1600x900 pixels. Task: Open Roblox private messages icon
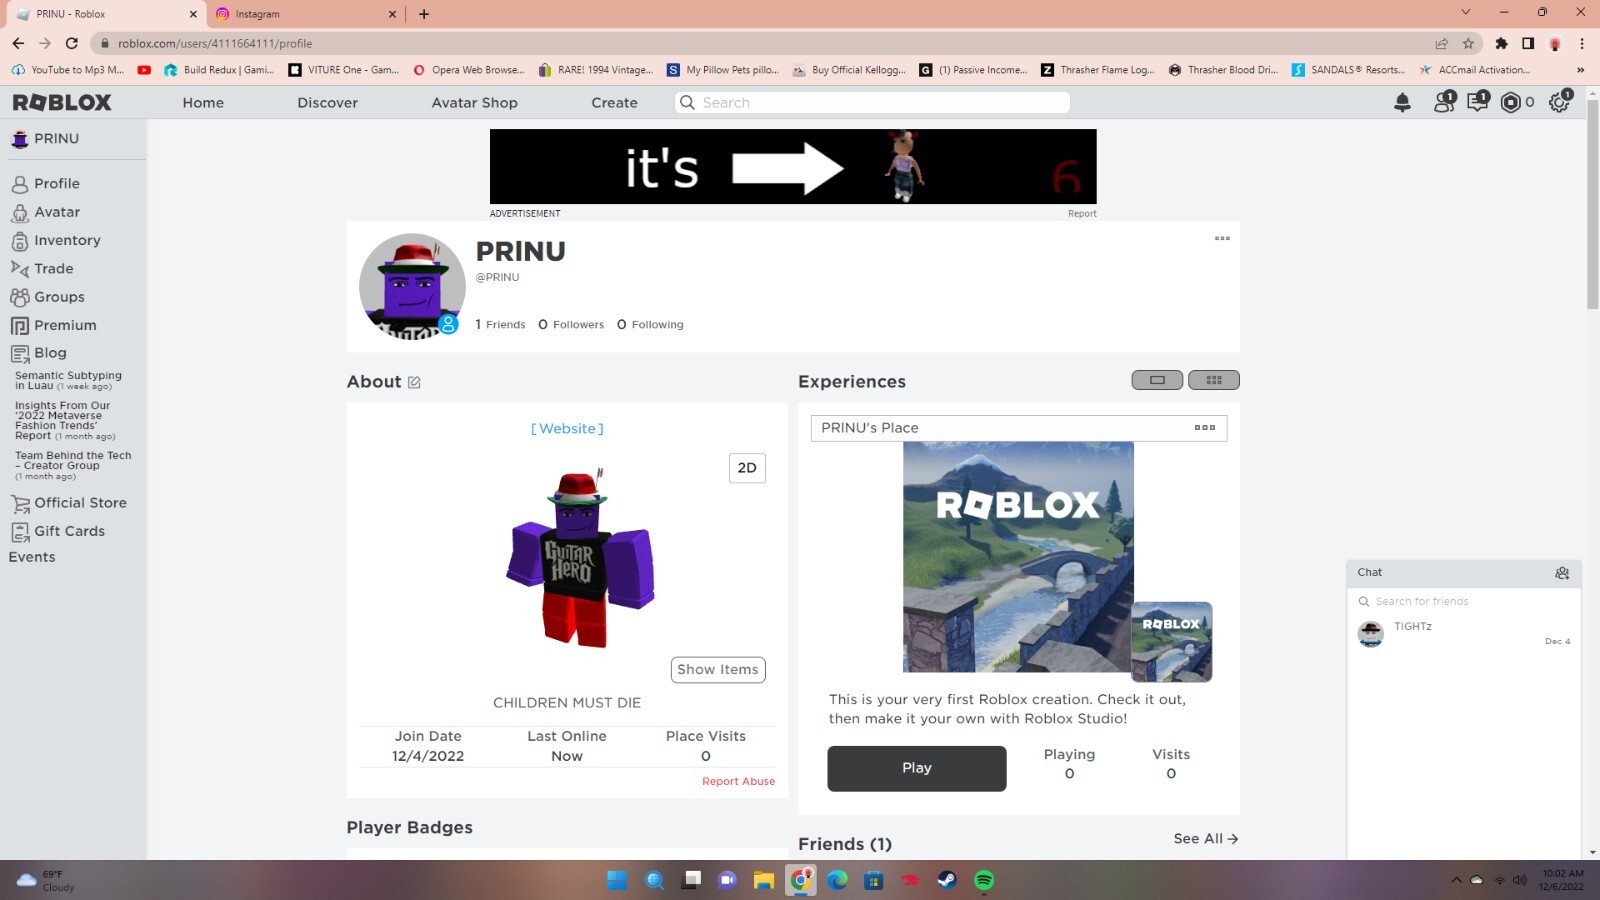[1477, 102]
